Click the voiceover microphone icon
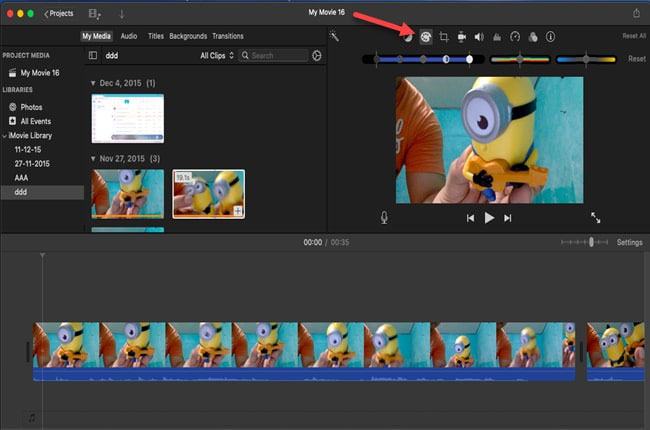Screen dimensions: 650x430 (384, 217)
